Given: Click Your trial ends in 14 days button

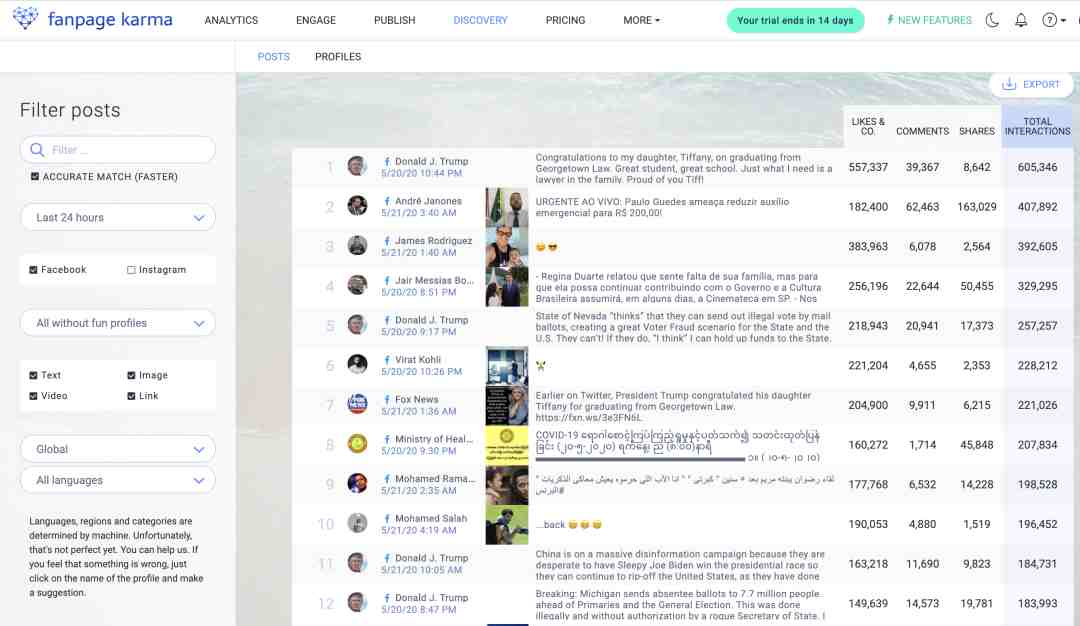Looking at the screenshot, I should point(795,20).
